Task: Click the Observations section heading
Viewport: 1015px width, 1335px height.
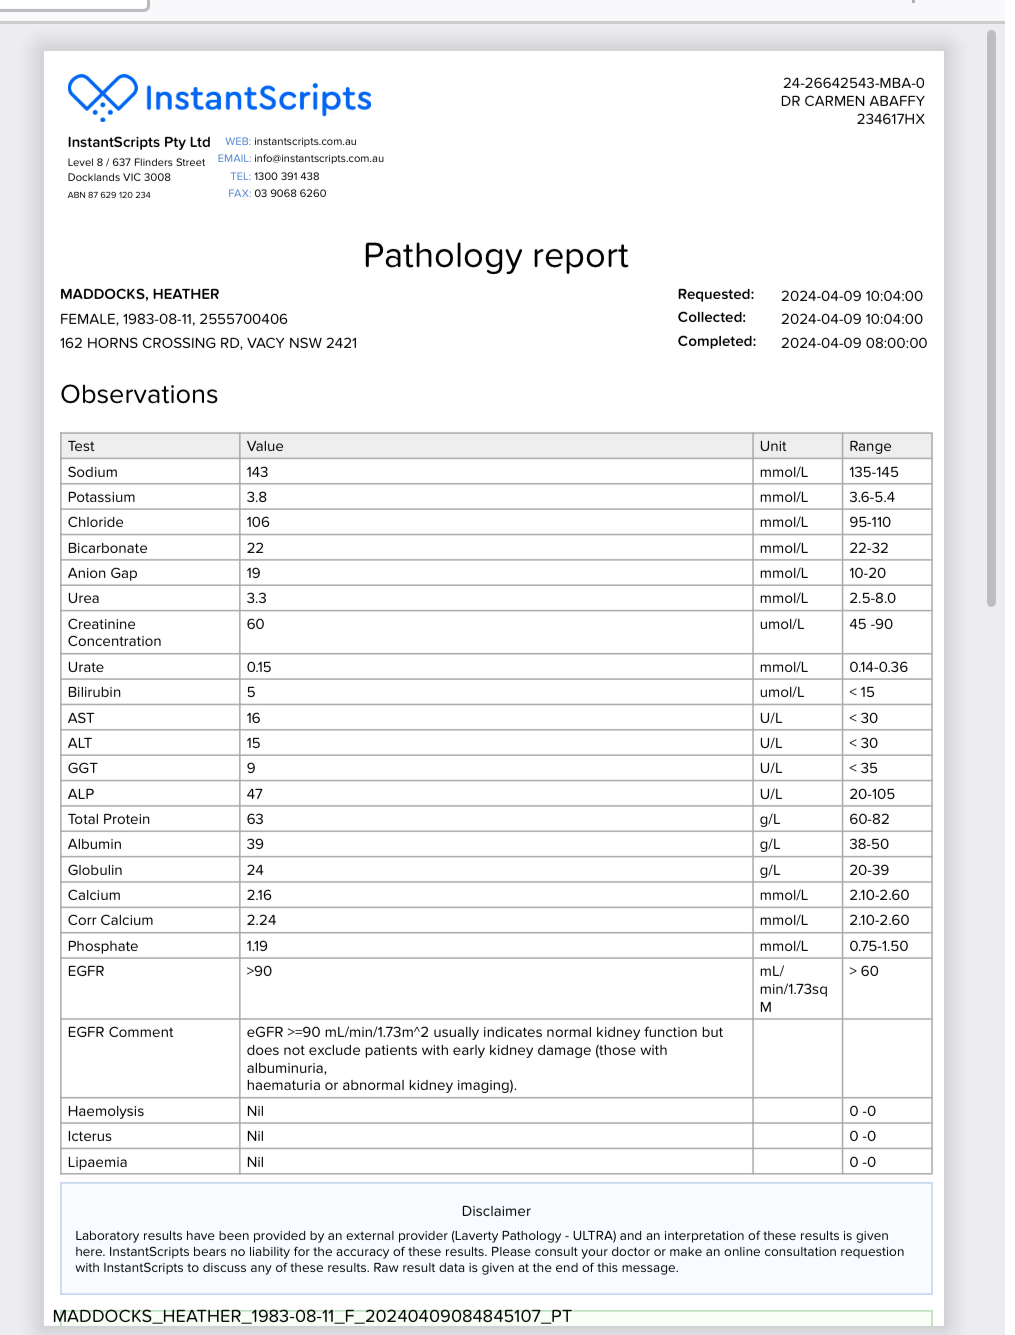Action: pos(139,395)
